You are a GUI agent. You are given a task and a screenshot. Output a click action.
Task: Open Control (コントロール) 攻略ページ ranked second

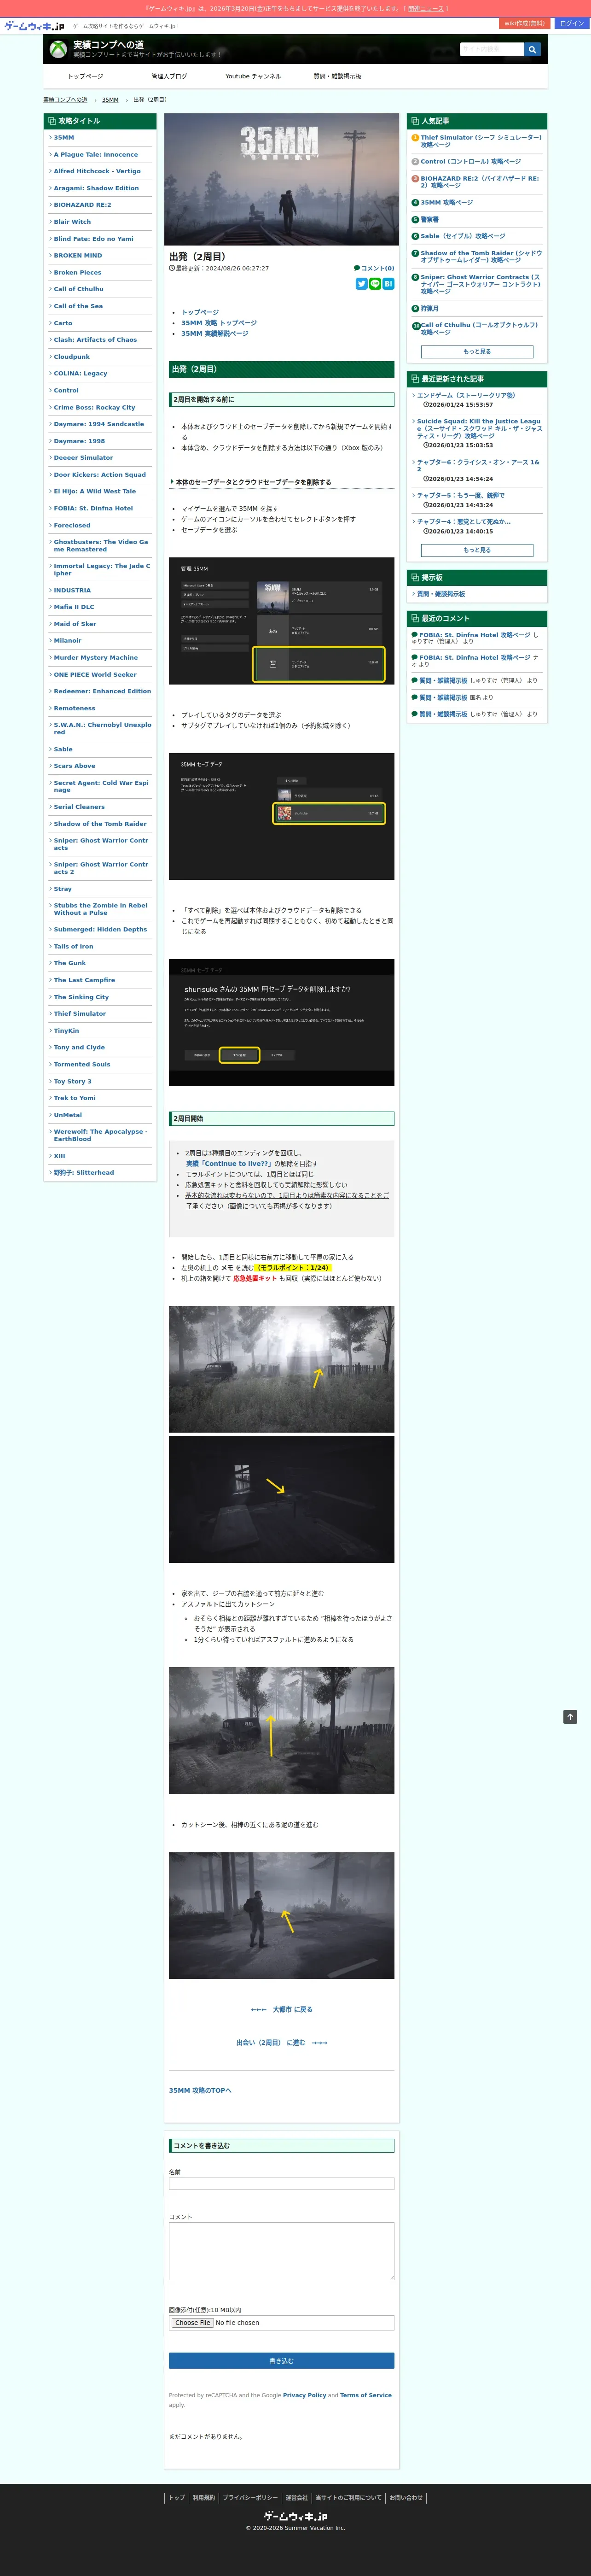pos(470,161)
